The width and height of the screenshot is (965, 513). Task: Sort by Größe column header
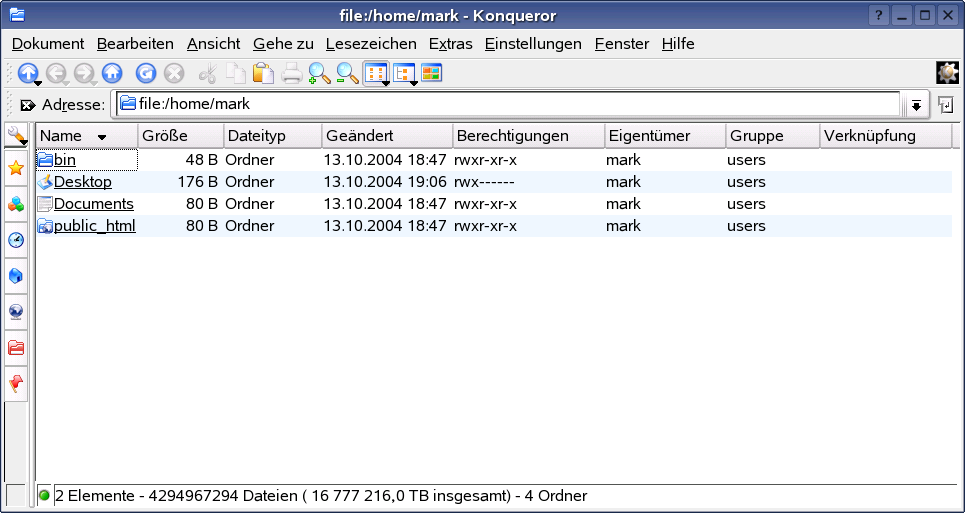pos(181,136)
